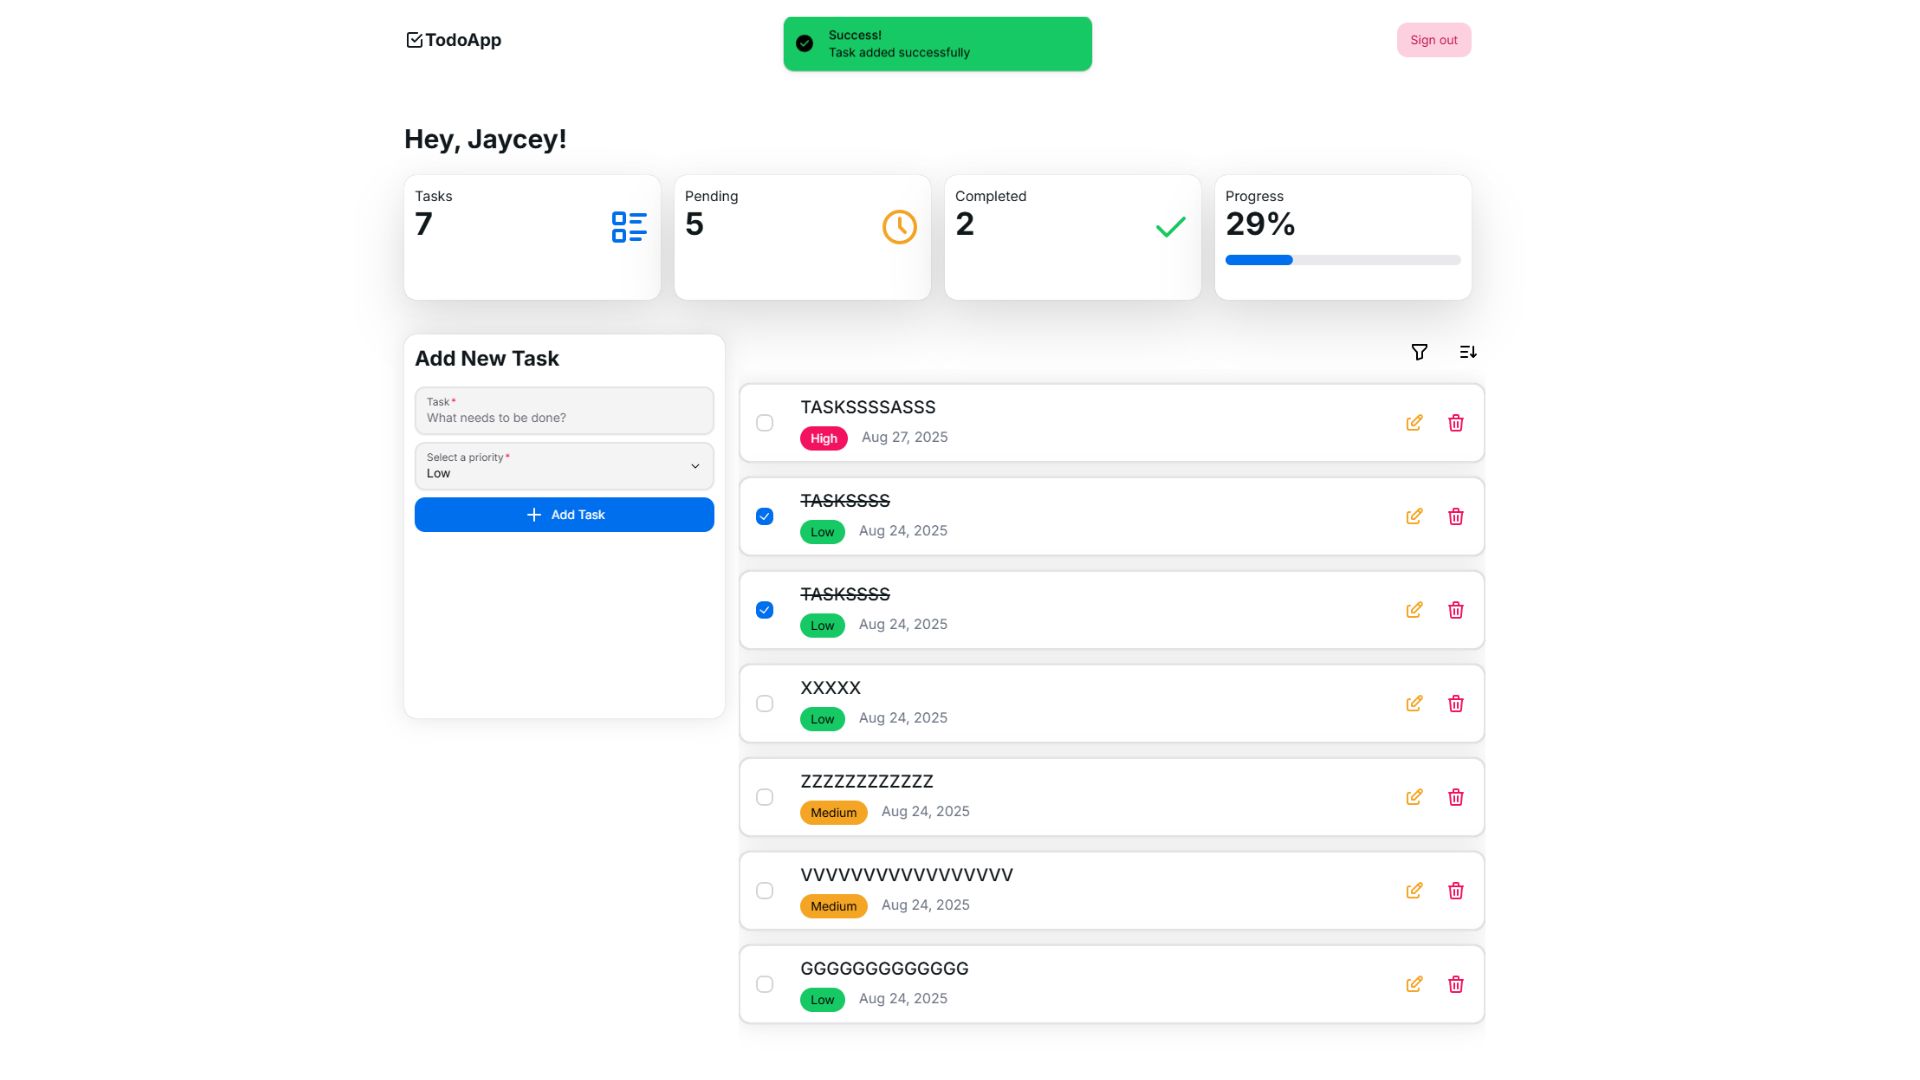Edit the XXXXX task
Screen dimensions: 1920x1080
tap(1414, 704)
